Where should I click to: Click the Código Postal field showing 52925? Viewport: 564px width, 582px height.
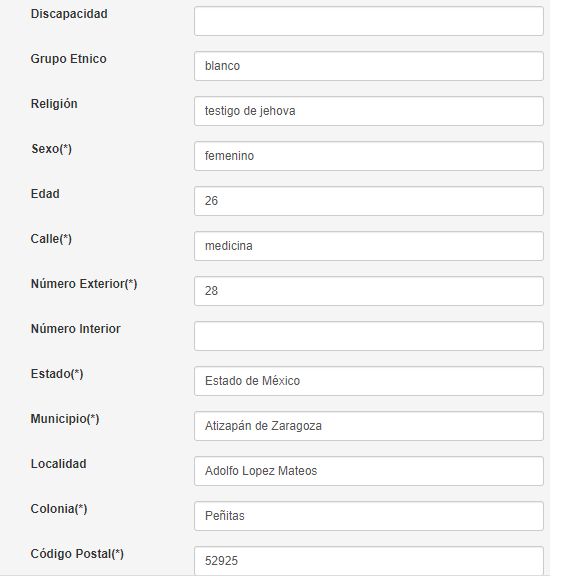coord(369,560)
